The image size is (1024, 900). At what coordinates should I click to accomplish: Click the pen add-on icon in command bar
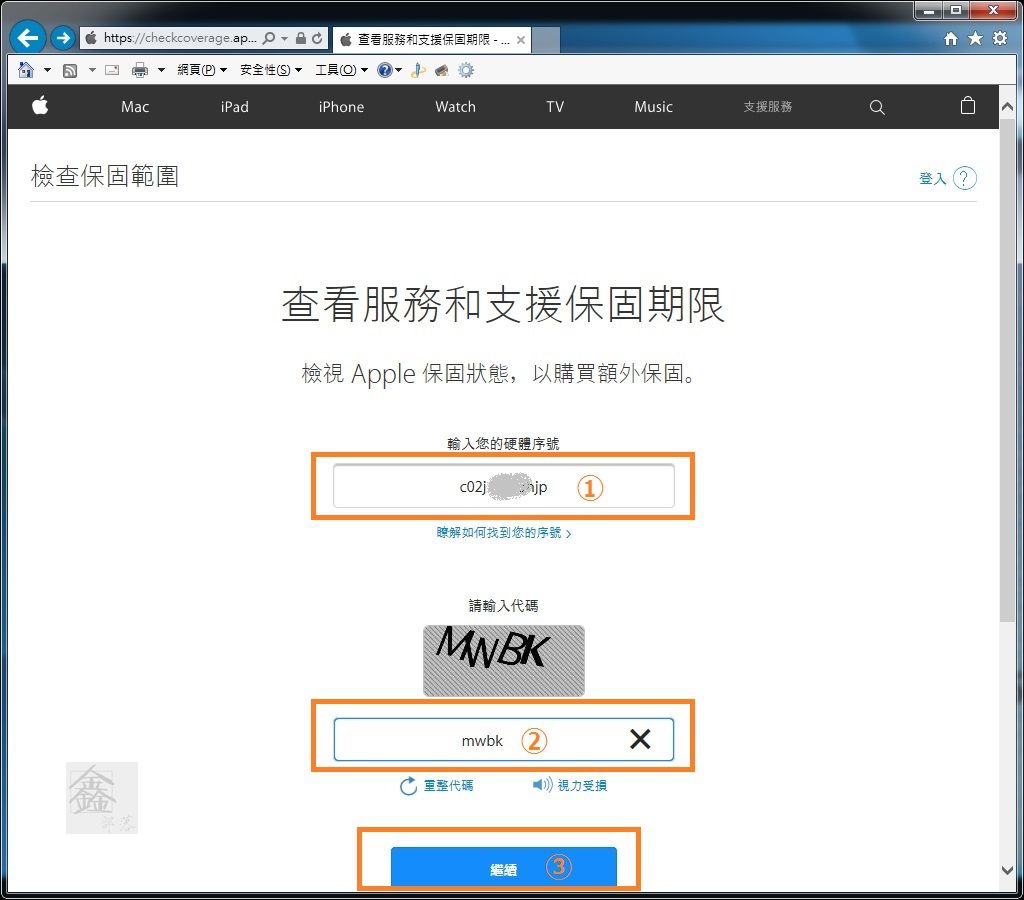point(418,70)
